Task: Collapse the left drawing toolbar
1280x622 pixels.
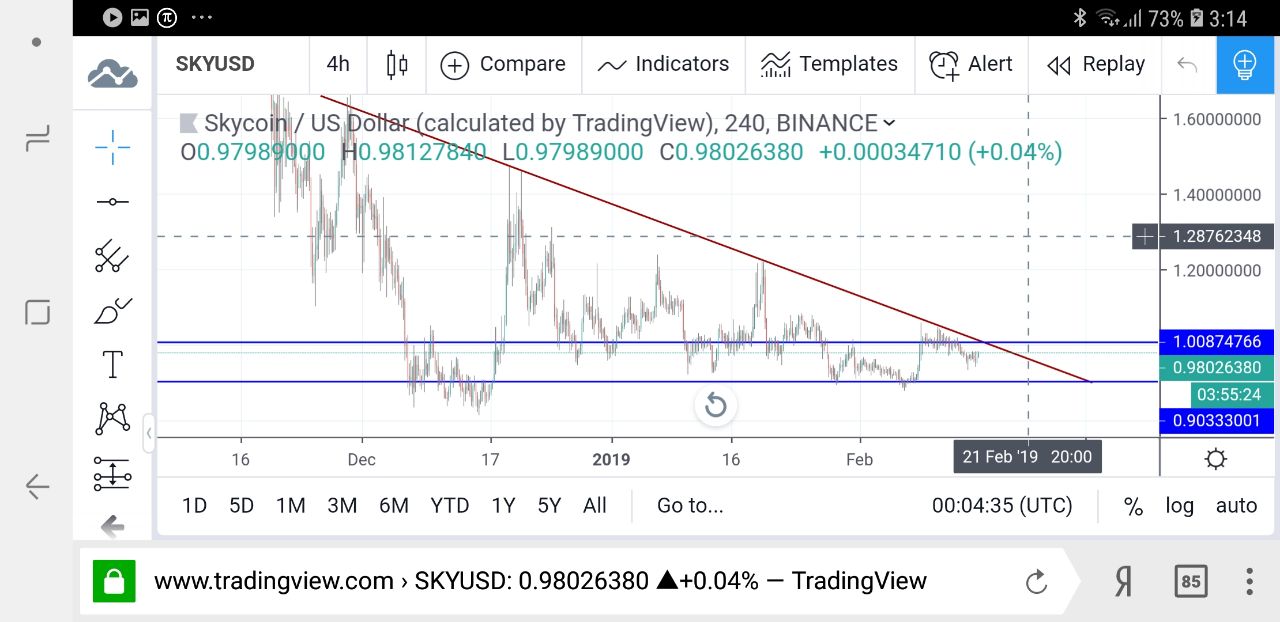Action: coord(149,433)
